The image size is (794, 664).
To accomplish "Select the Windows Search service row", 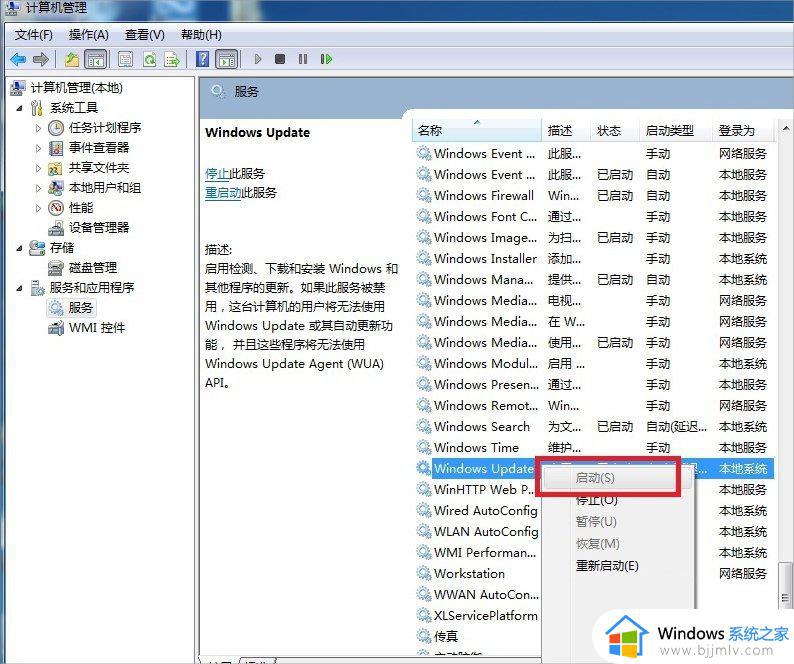I will (594, 427).
